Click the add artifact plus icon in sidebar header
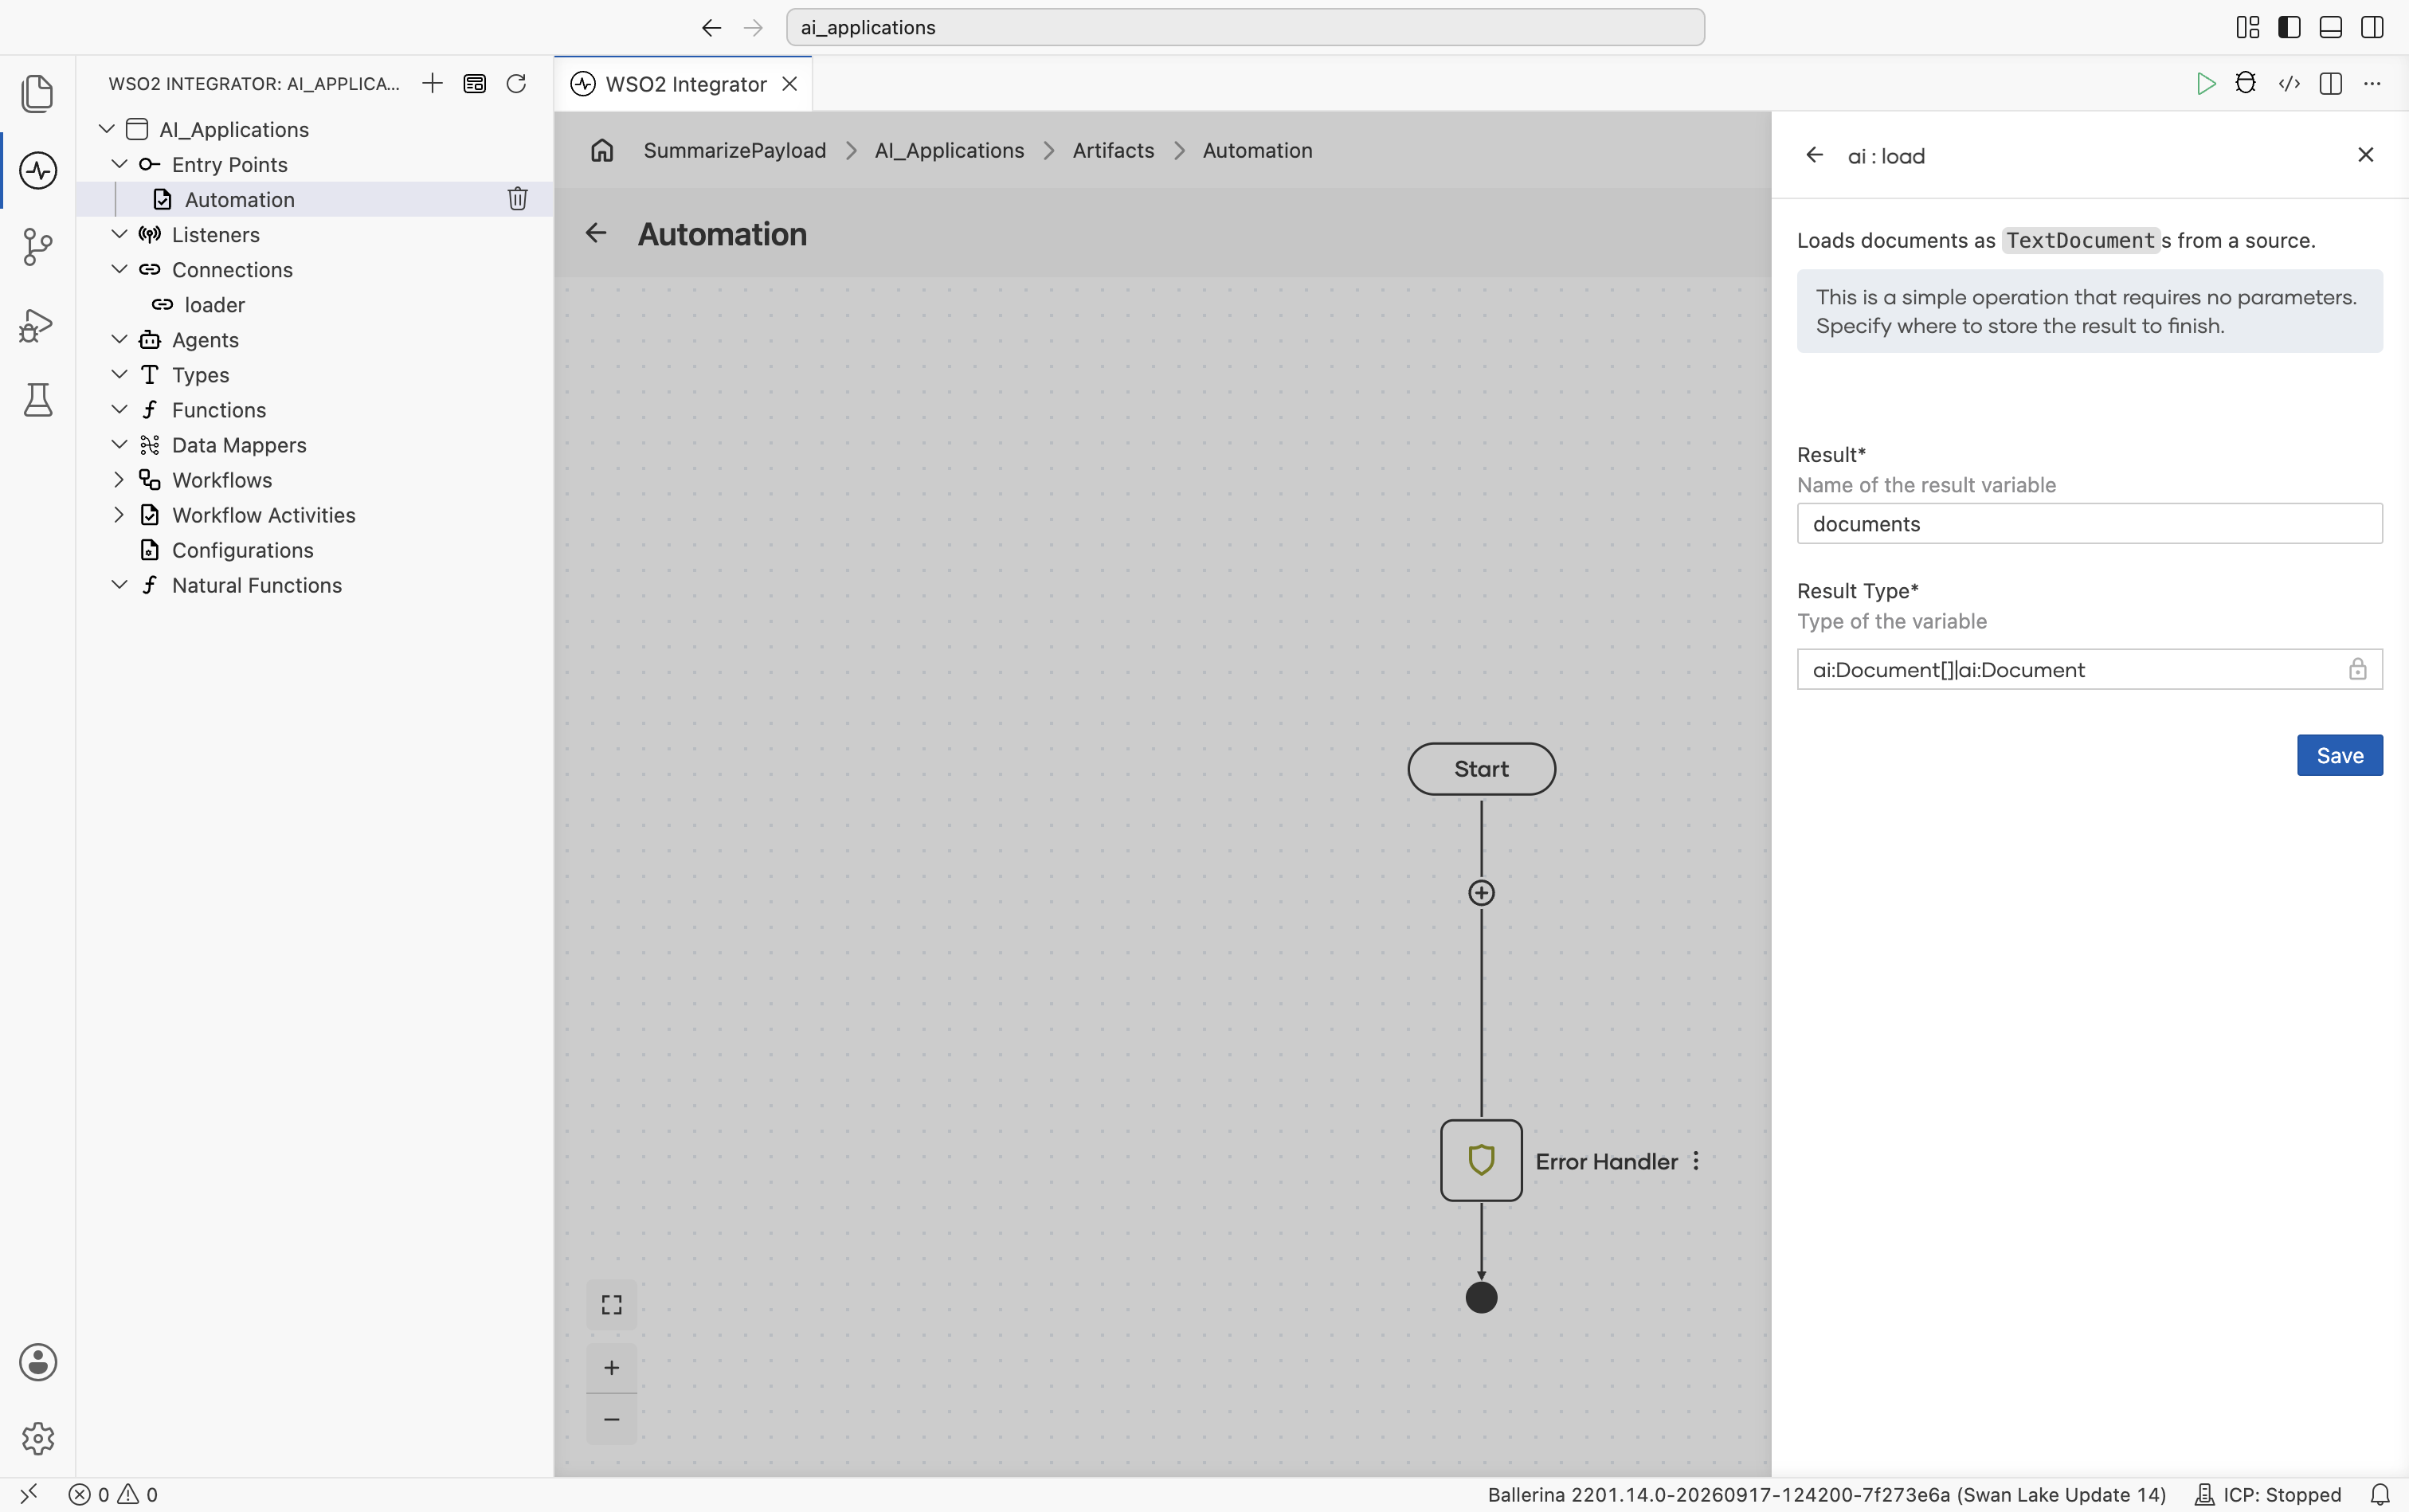2409x1512 pixels. (432, 83)
